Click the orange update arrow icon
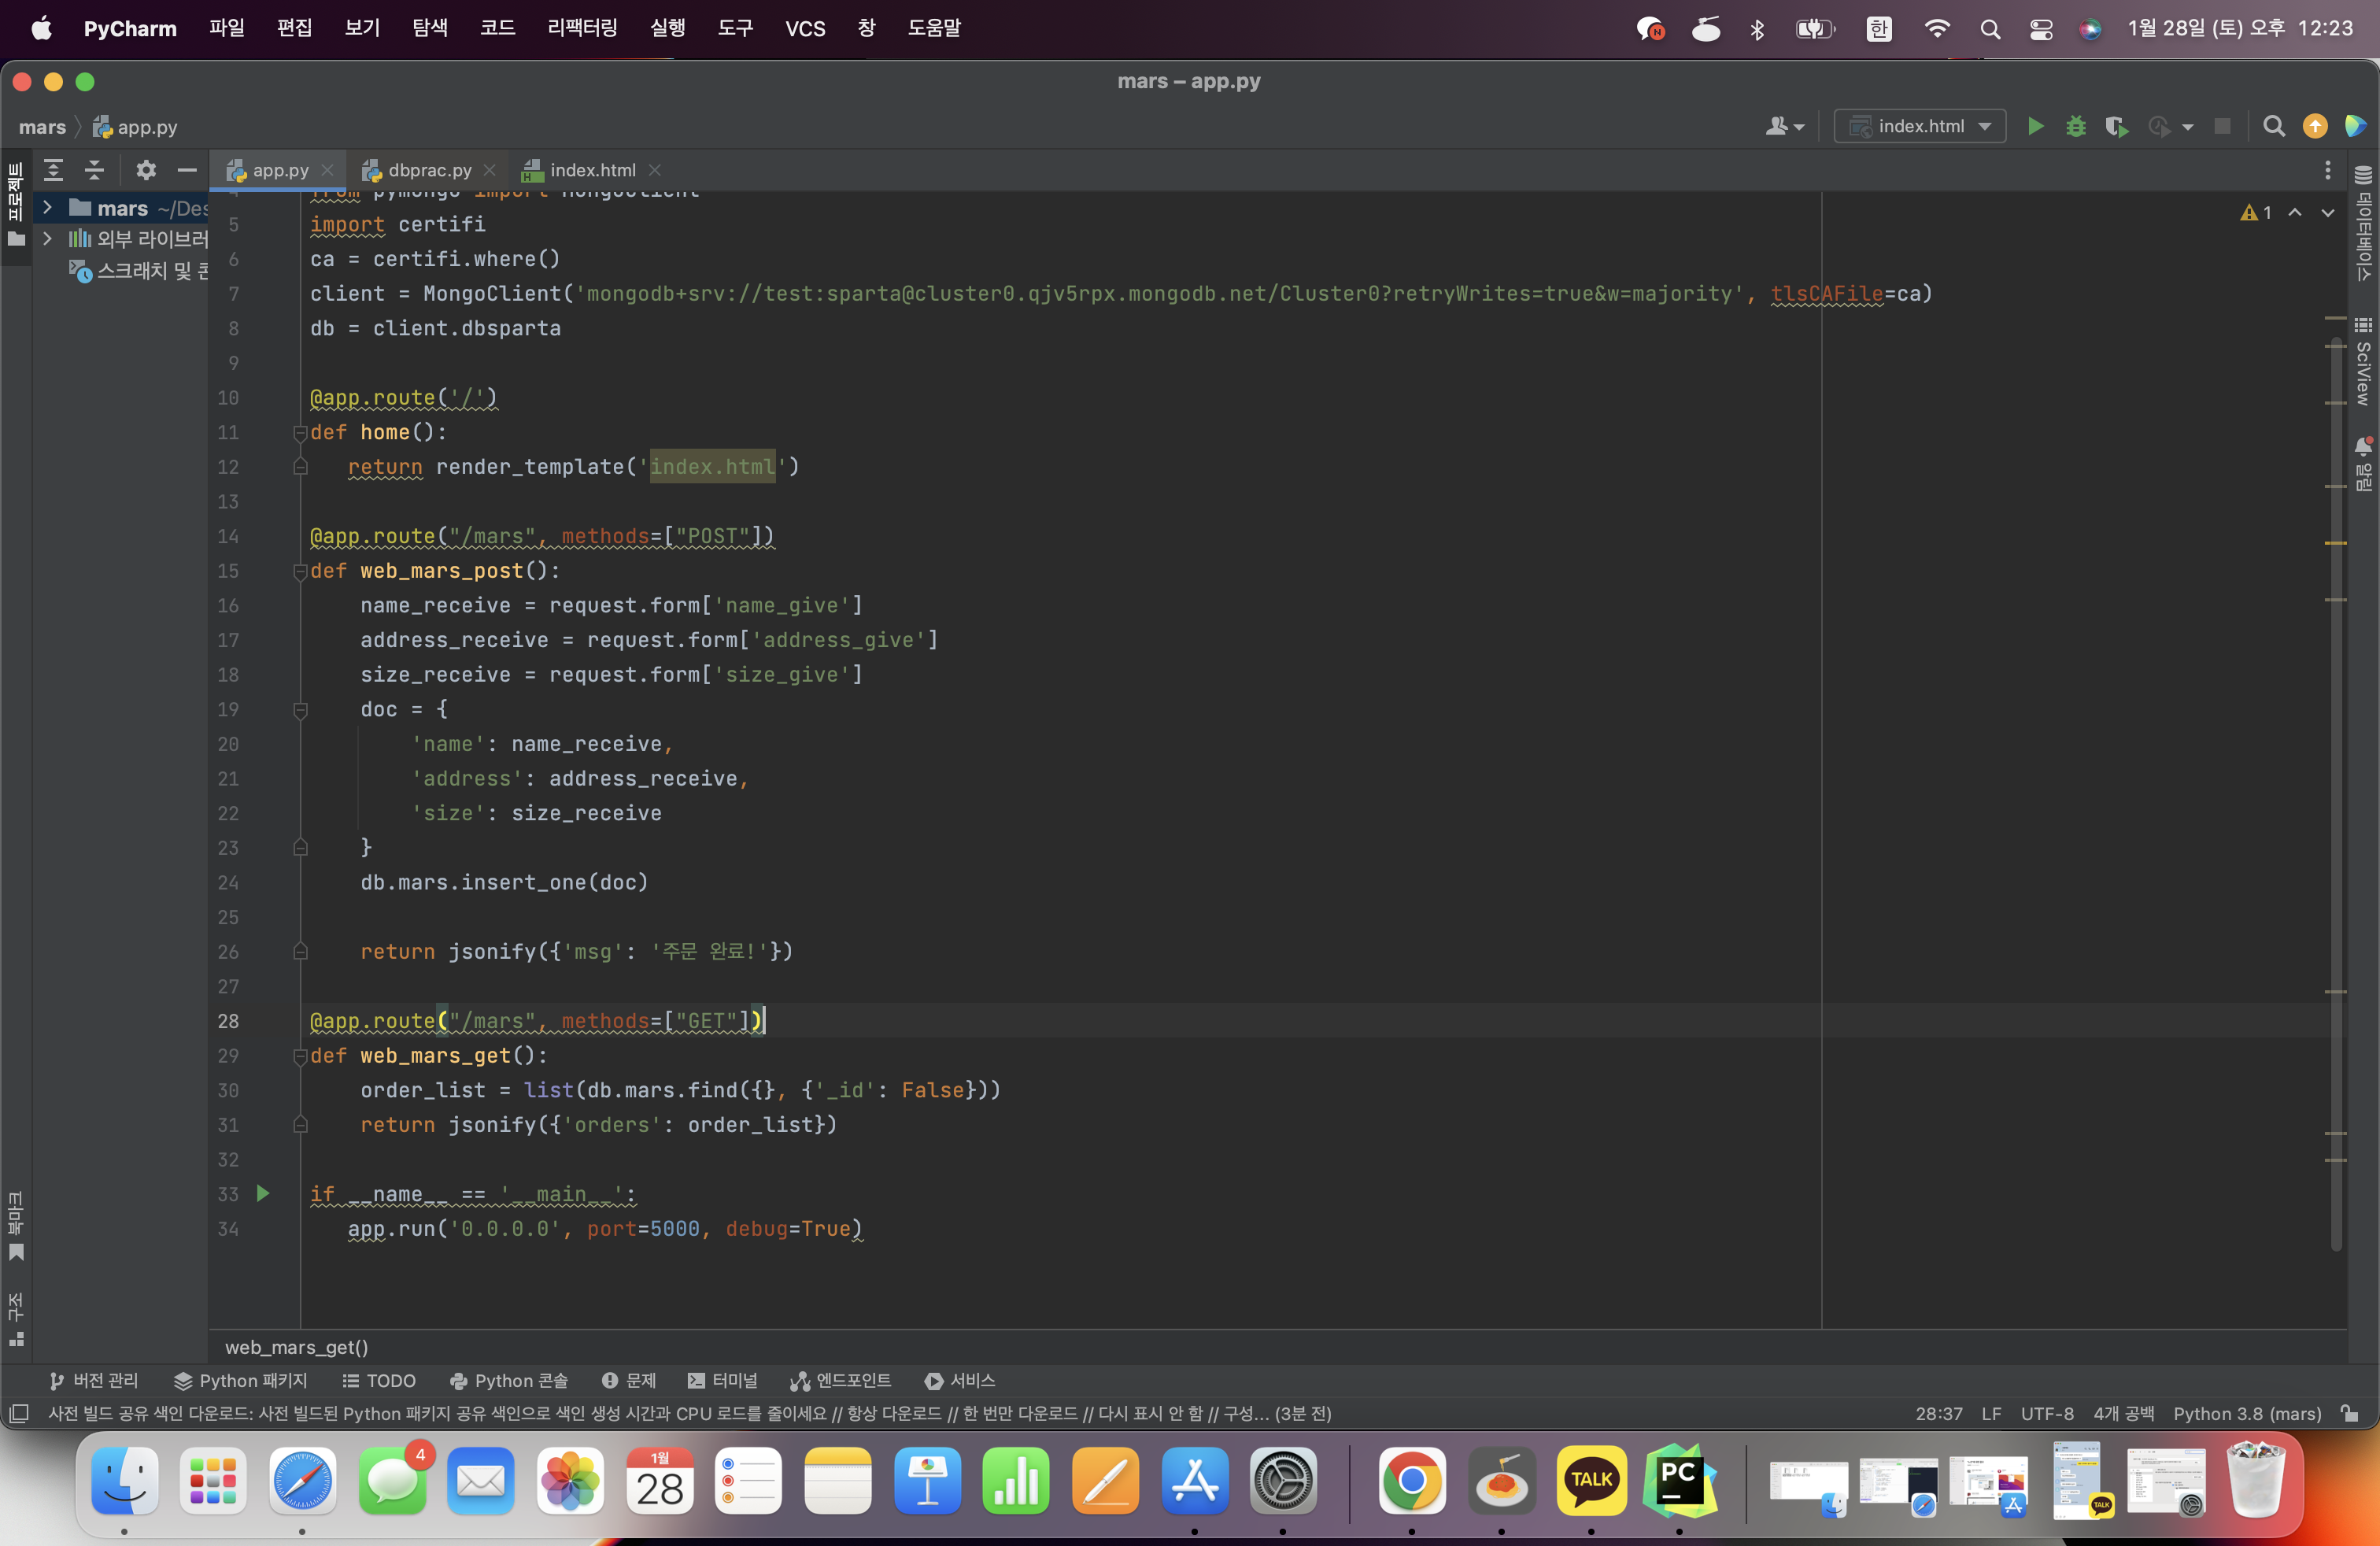 click(x=2315, y=126)
